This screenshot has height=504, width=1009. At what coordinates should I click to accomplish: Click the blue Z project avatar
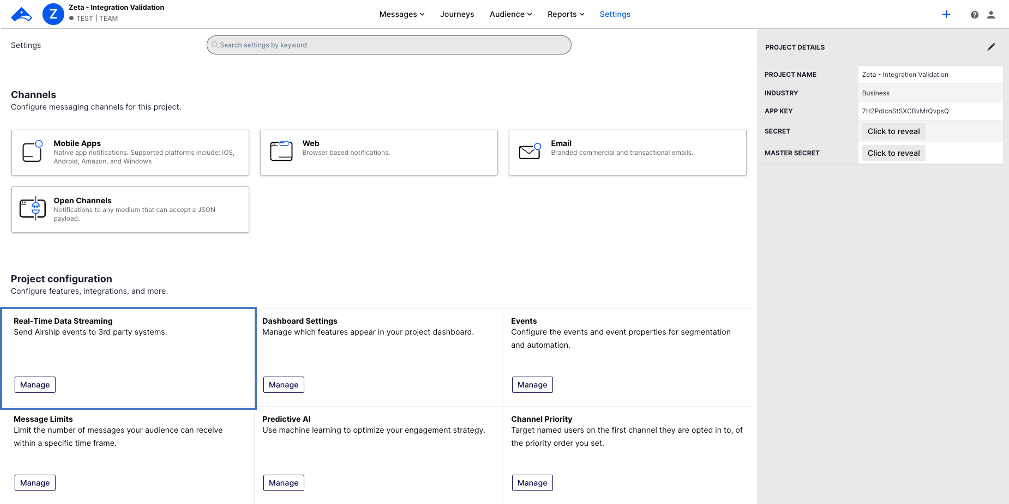tap(53, 14)
